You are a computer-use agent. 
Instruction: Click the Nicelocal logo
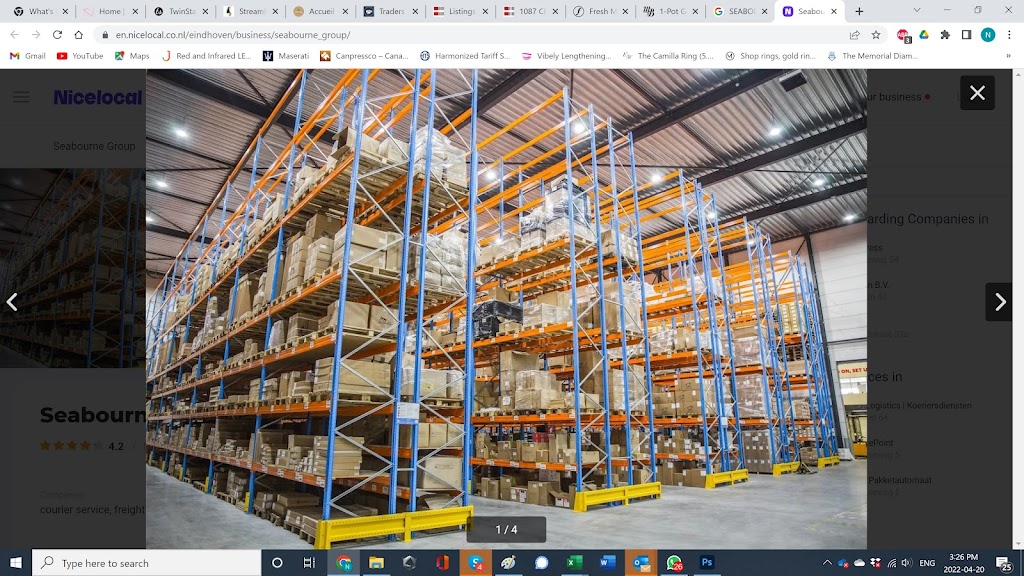point(97,97)
